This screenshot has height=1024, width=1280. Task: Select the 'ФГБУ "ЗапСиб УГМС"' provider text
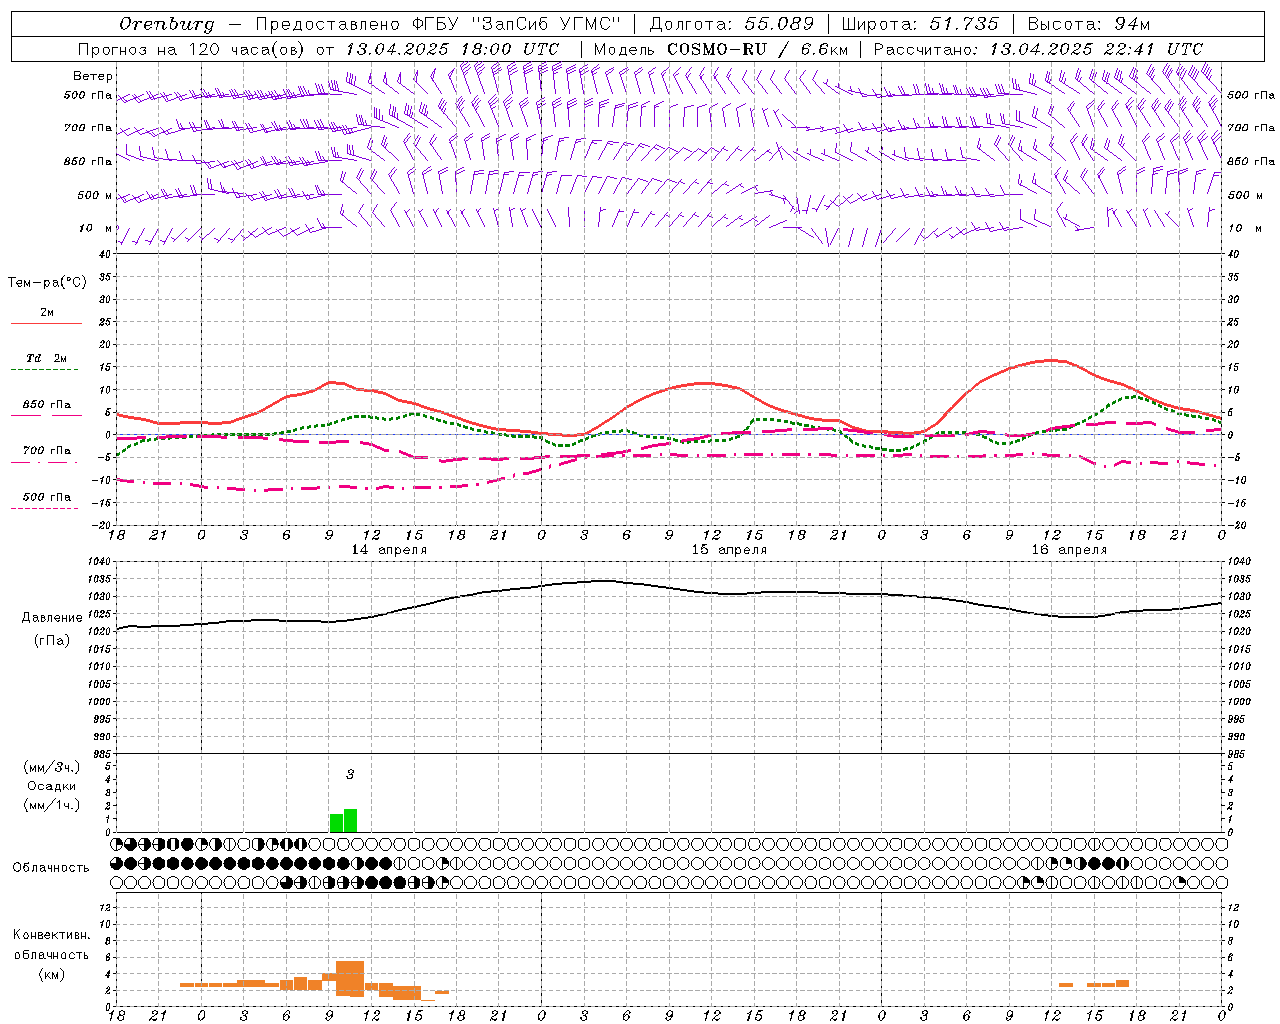pos(517,24)
